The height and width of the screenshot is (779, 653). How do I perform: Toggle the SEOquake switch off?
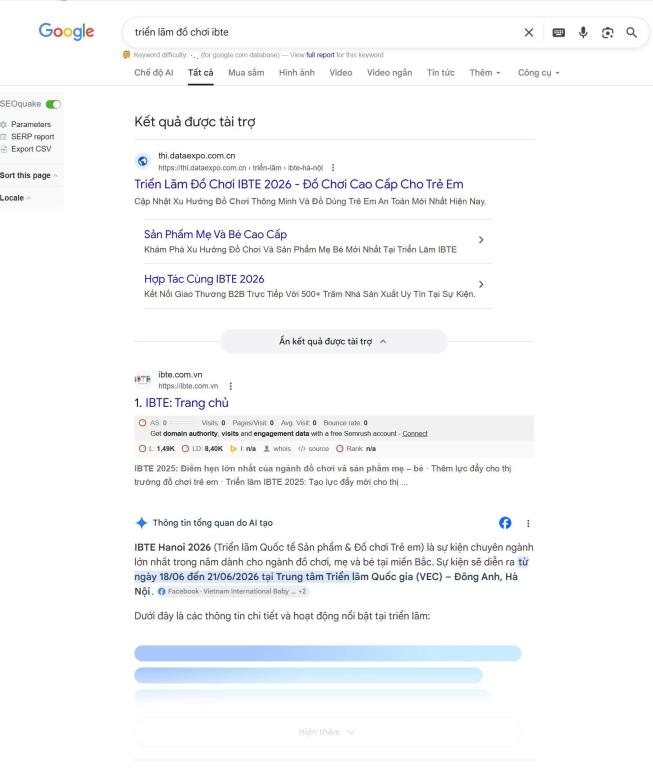tap(53, 104)
